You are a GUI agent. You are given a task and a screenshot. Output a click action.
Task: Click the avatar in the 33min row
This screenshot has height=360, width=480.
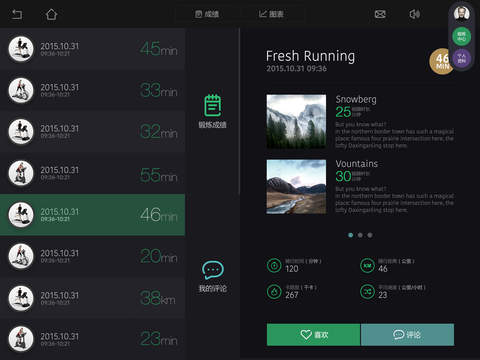21,90
